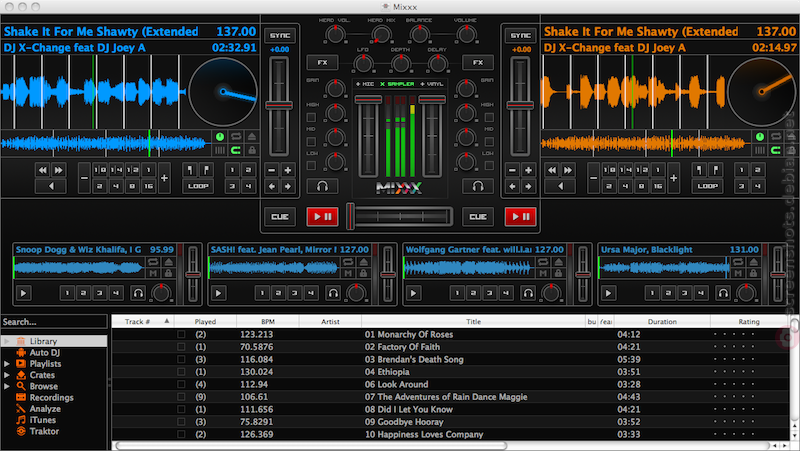Viewport: 800px width, 451px height.
Task: Eject track from left deck
Action: (252, 137)
